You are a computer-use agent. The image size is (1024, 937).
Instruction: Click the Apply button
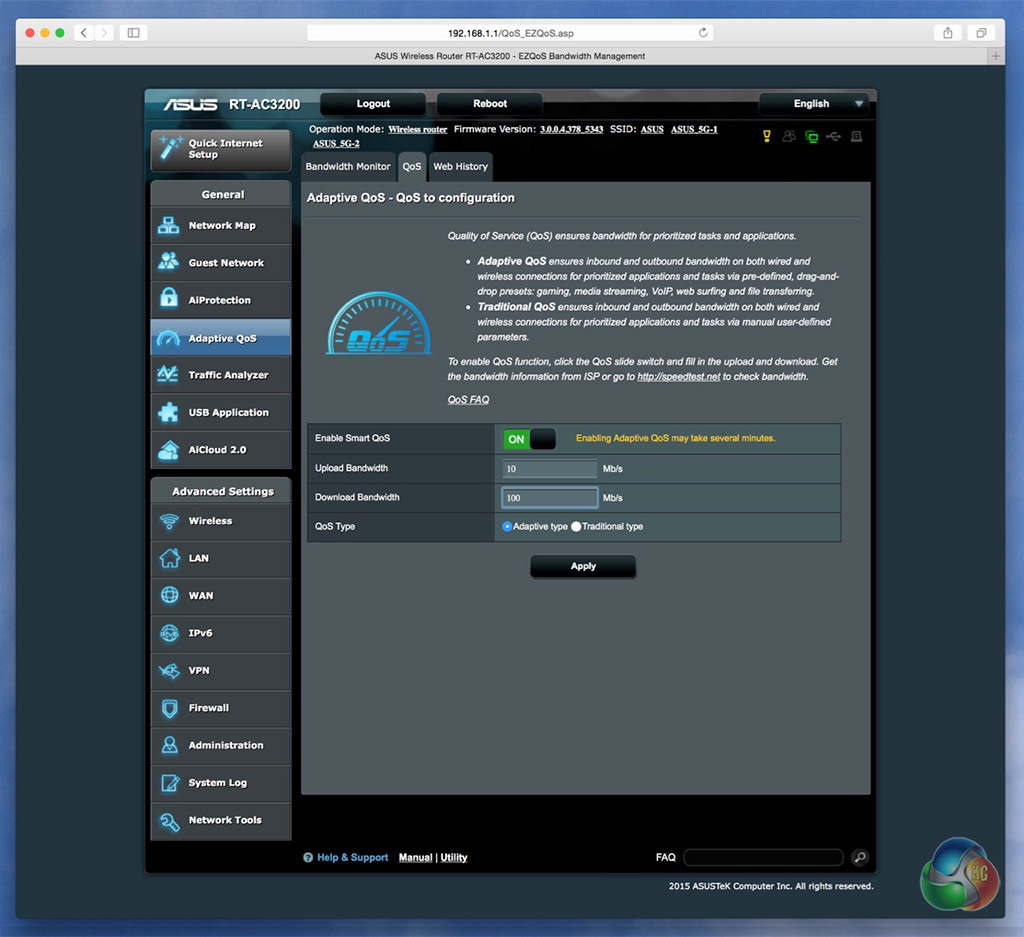(583, 566)
